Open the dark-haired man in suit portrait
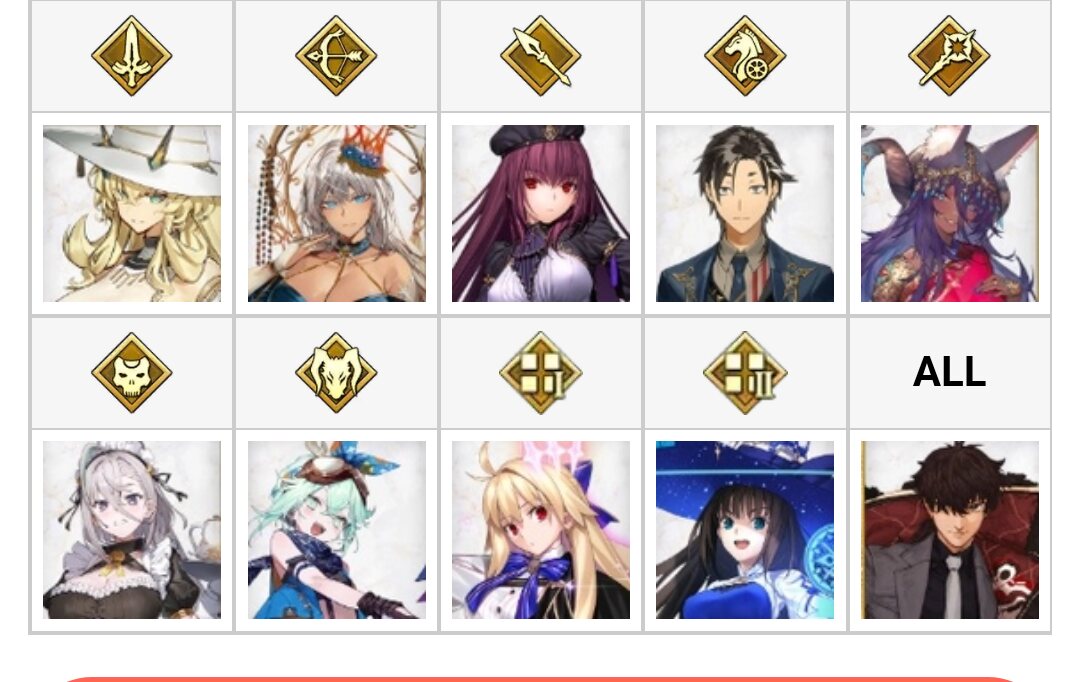The height and width of the screenshot is (682, 1080). pos(745,214)
